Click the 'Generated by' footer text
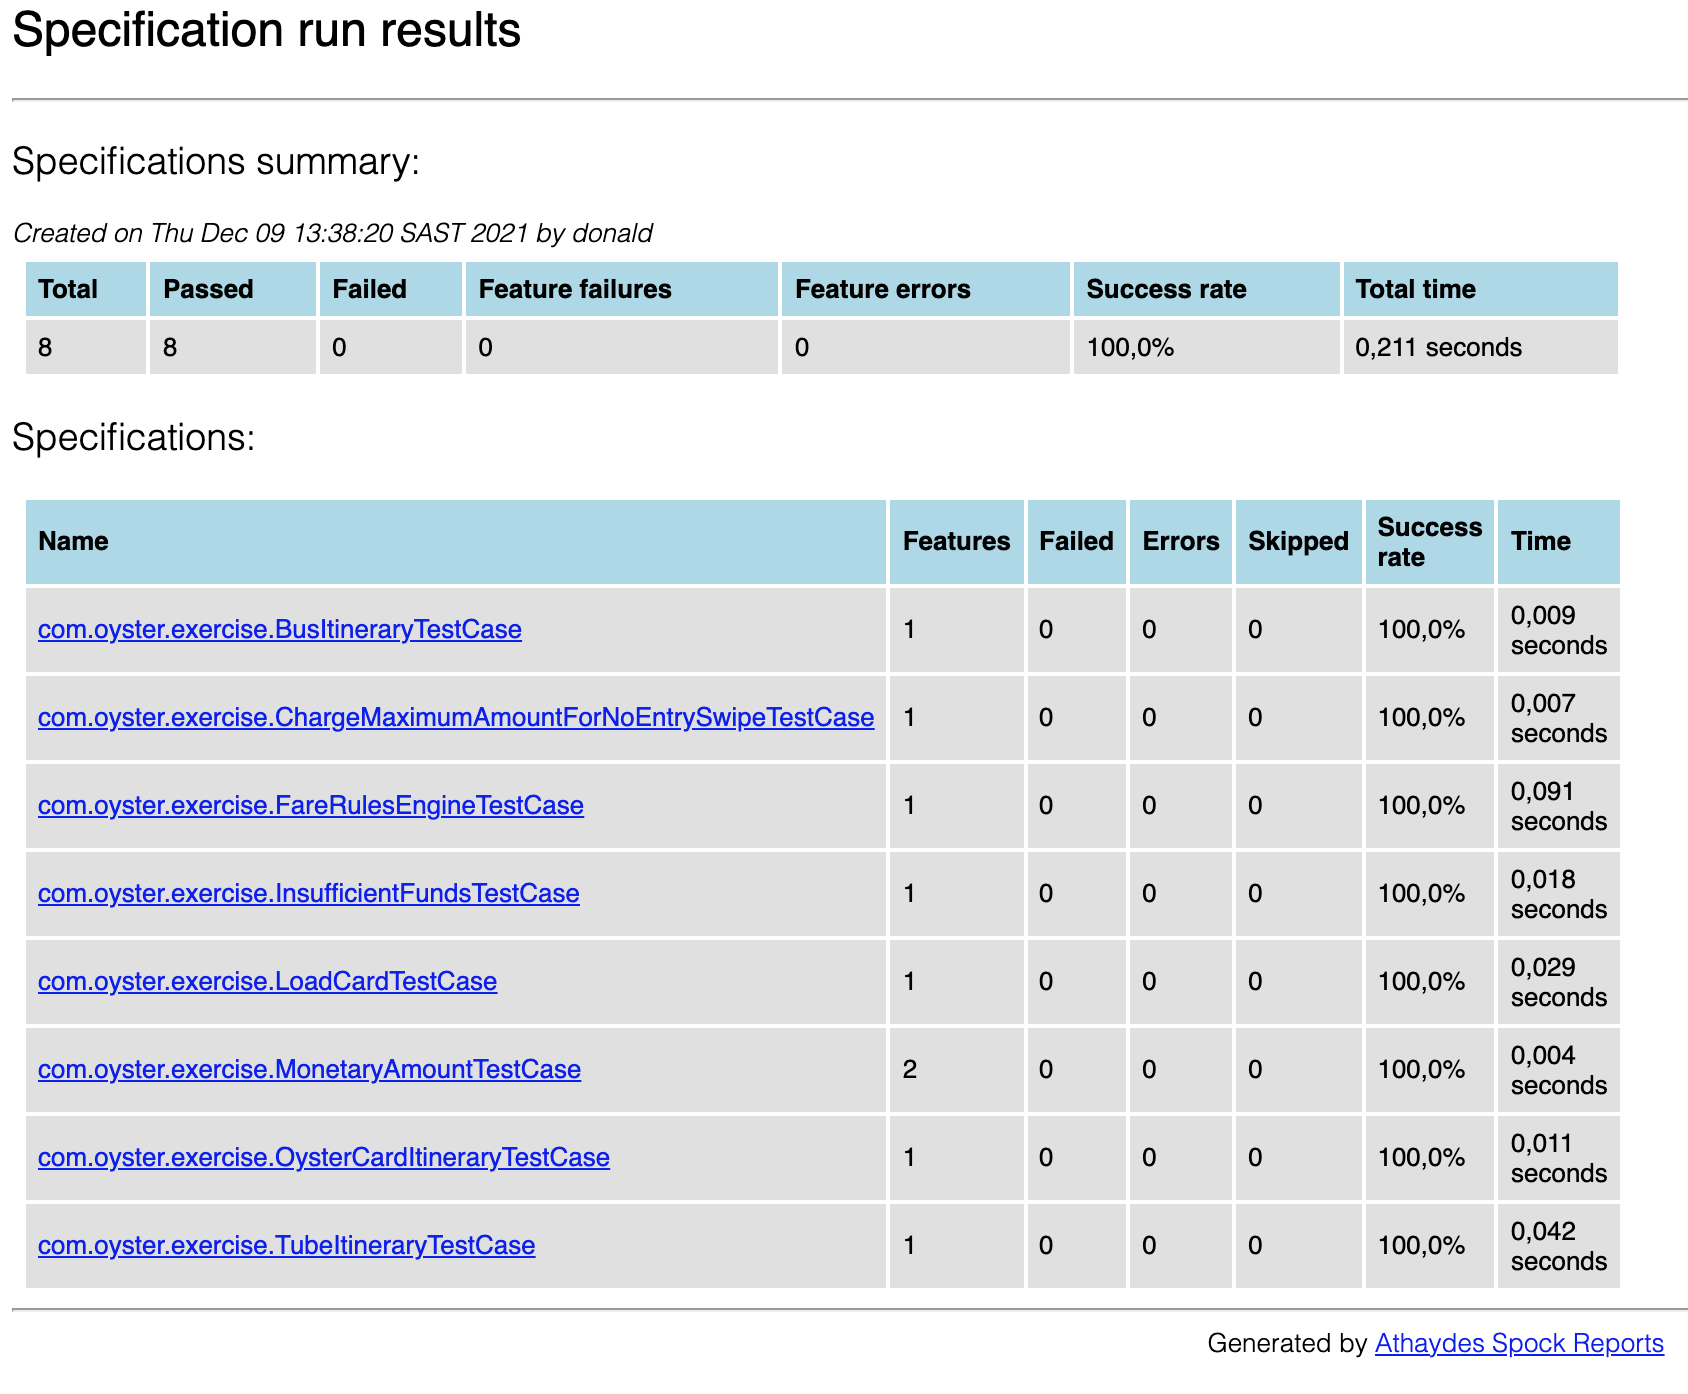The width and height of the screenshot is (1688, 1394). click(1287, 1343)
